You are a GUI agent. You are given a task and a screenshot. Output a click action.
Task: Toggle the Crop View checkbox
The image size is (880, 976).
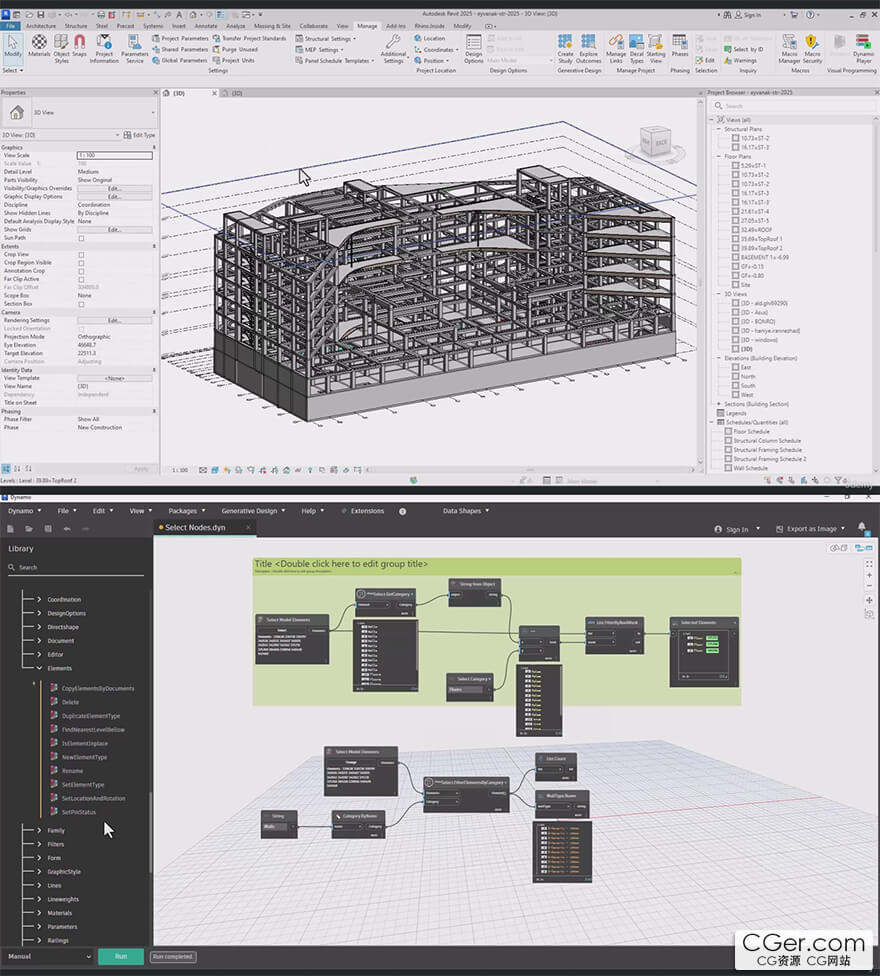pos(81,254)
